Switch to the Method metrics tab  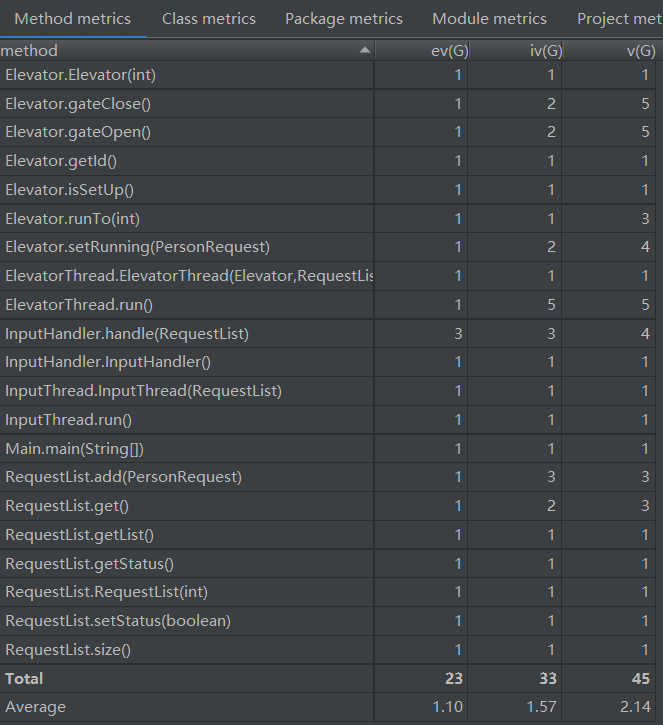click(73, 19)
